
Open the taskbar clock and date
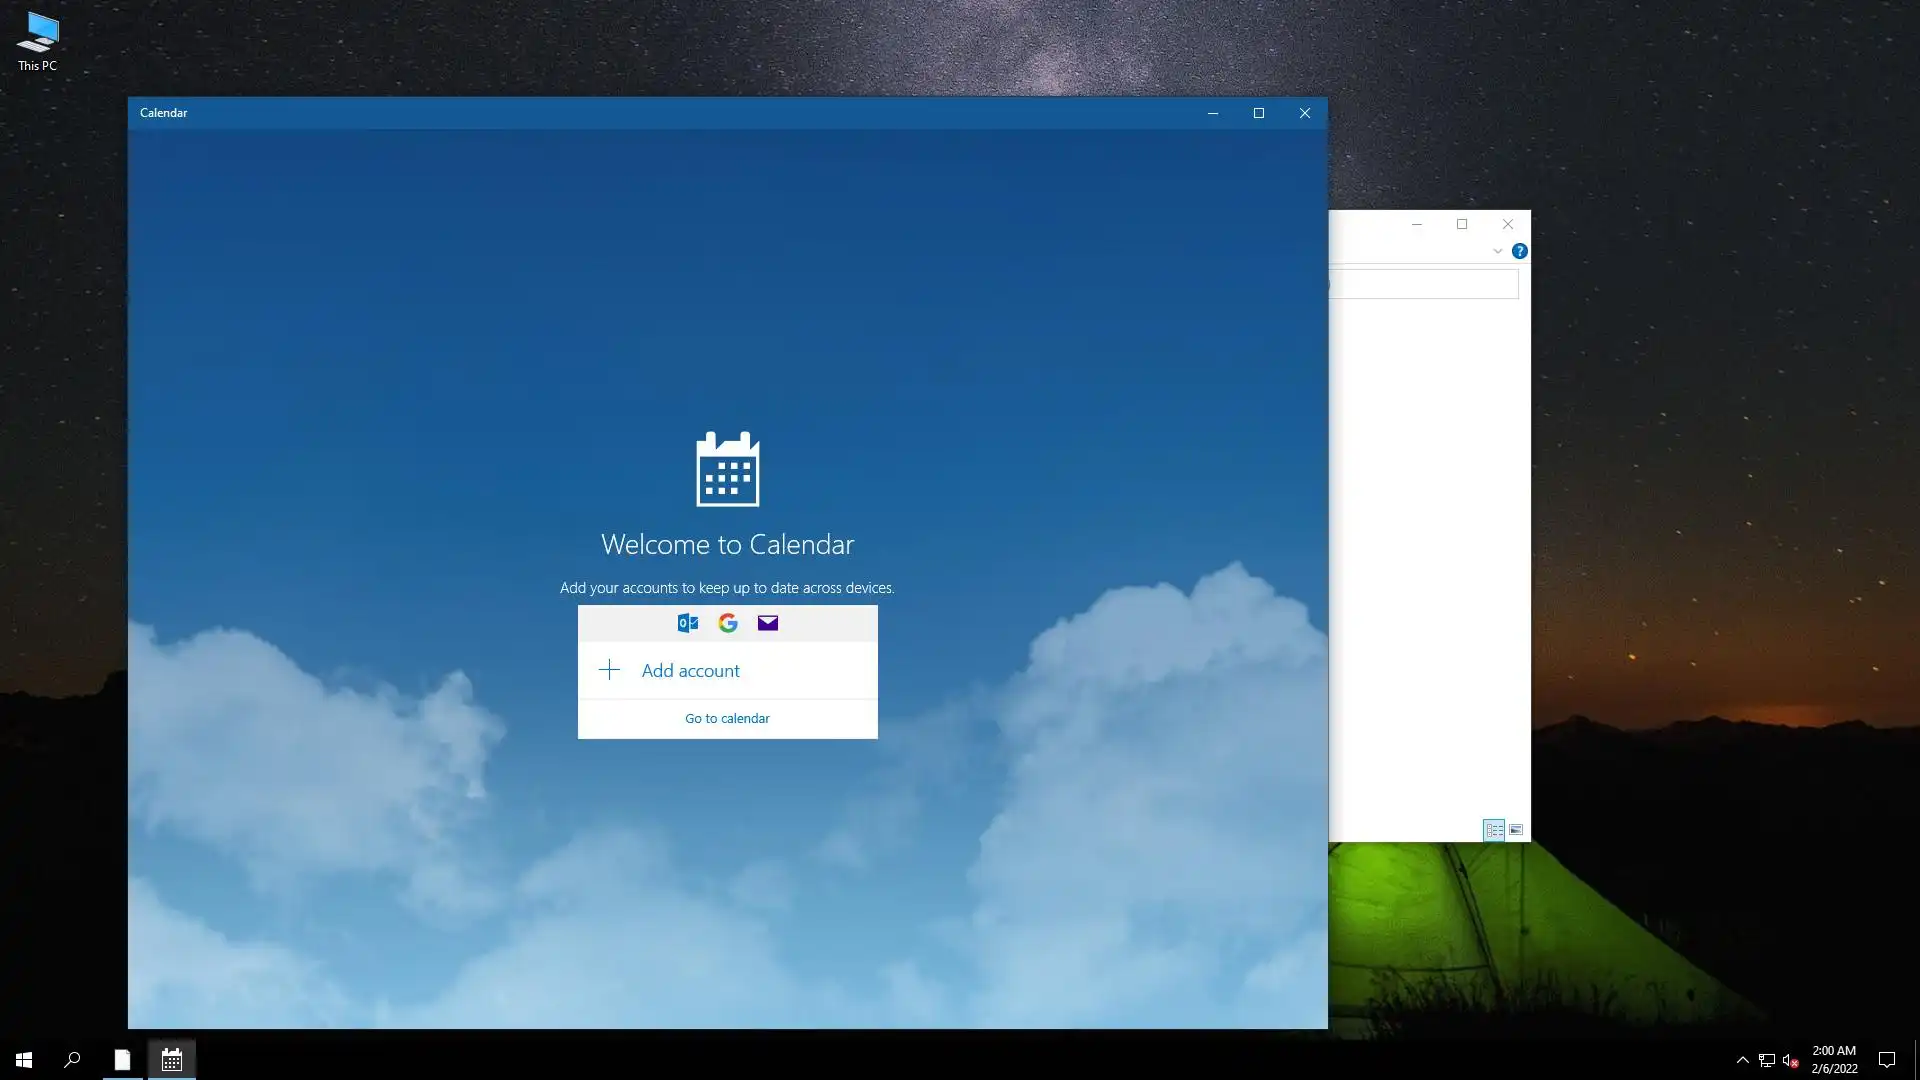pyautogui.click(x=1833, y=1060)
